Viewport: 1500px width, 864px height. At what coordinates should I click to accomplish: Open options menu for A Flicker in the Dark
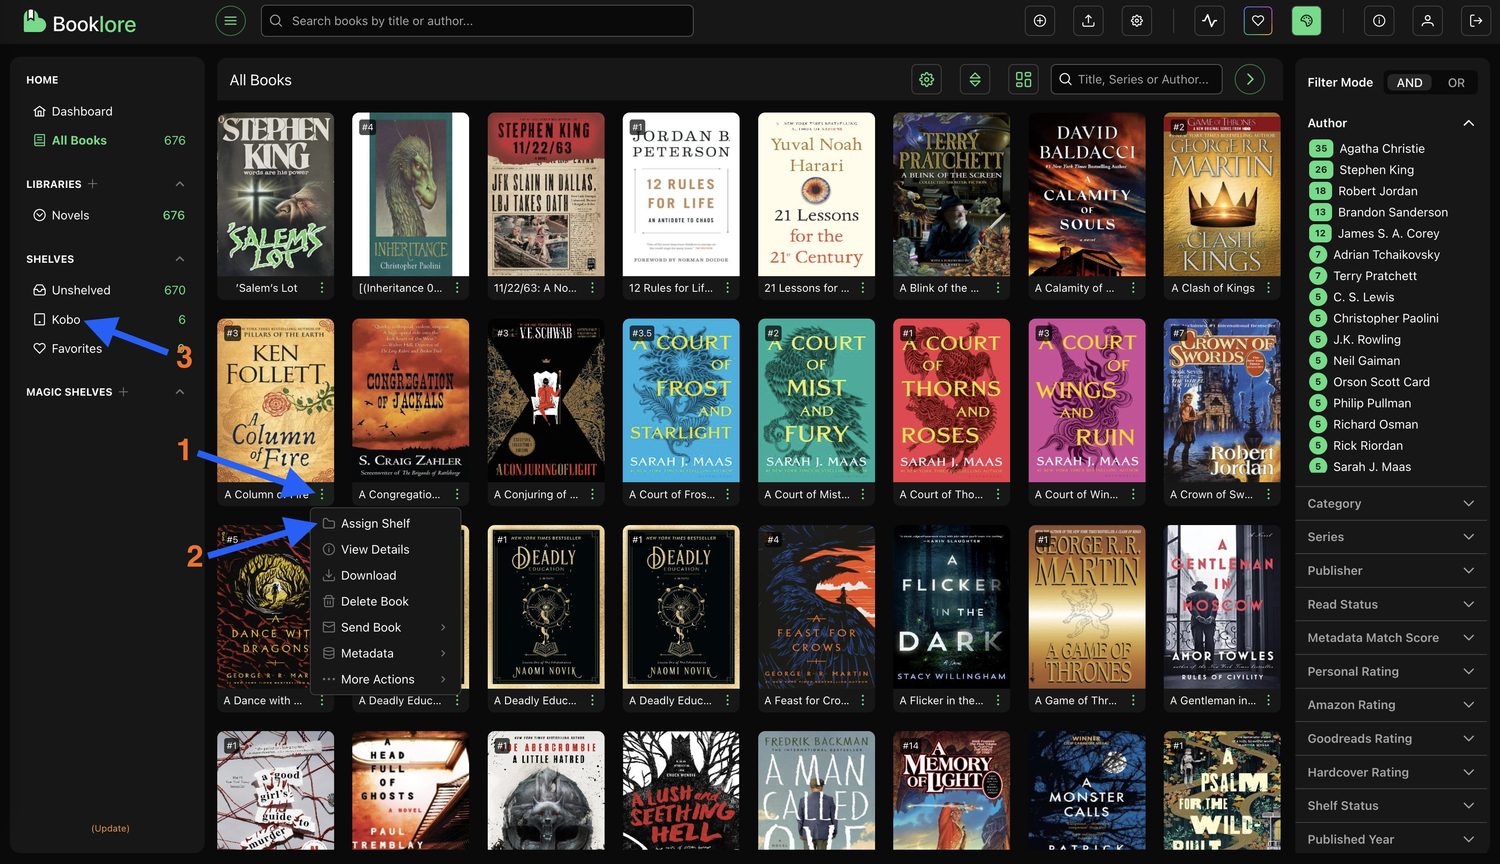pyautogui.click(x=998, y=700)
